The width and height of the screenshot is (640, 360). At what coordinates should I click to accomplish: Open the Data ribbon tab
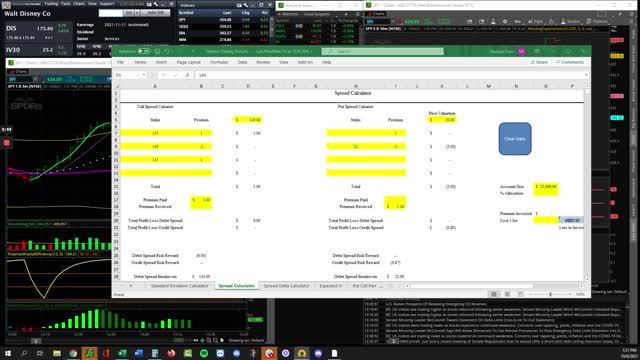pyautogui.click(x=242, y=62)
